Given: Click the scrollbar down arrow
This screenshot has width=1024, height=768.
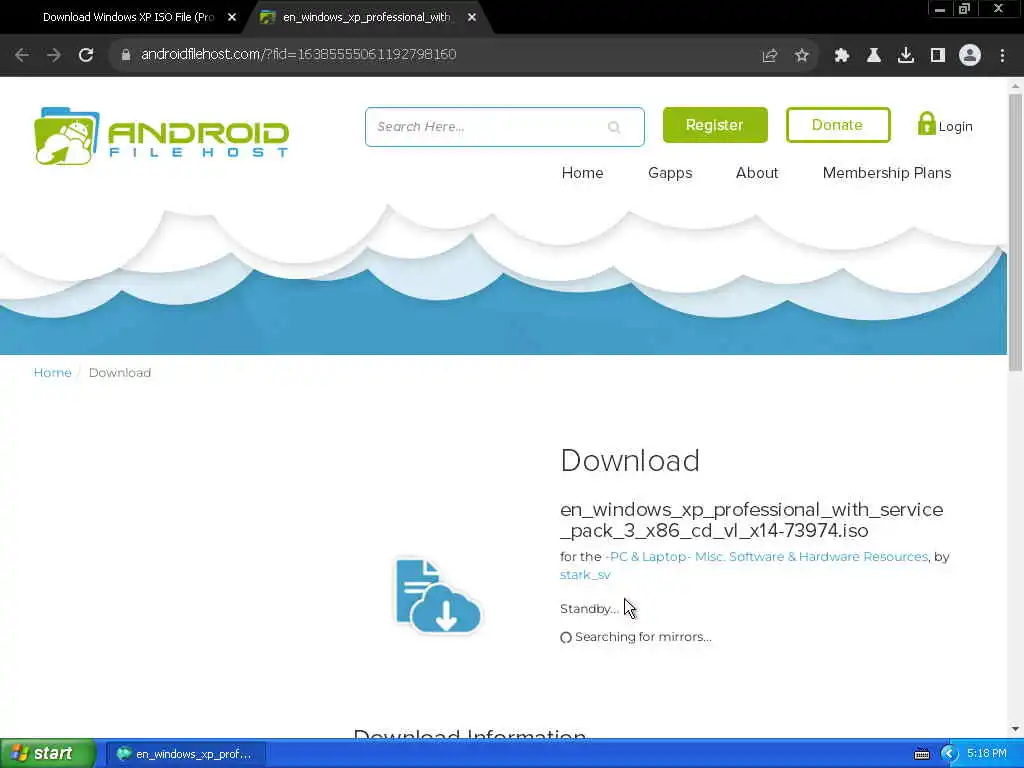Looking at the screenshot, I should (x=1015, y=729).
